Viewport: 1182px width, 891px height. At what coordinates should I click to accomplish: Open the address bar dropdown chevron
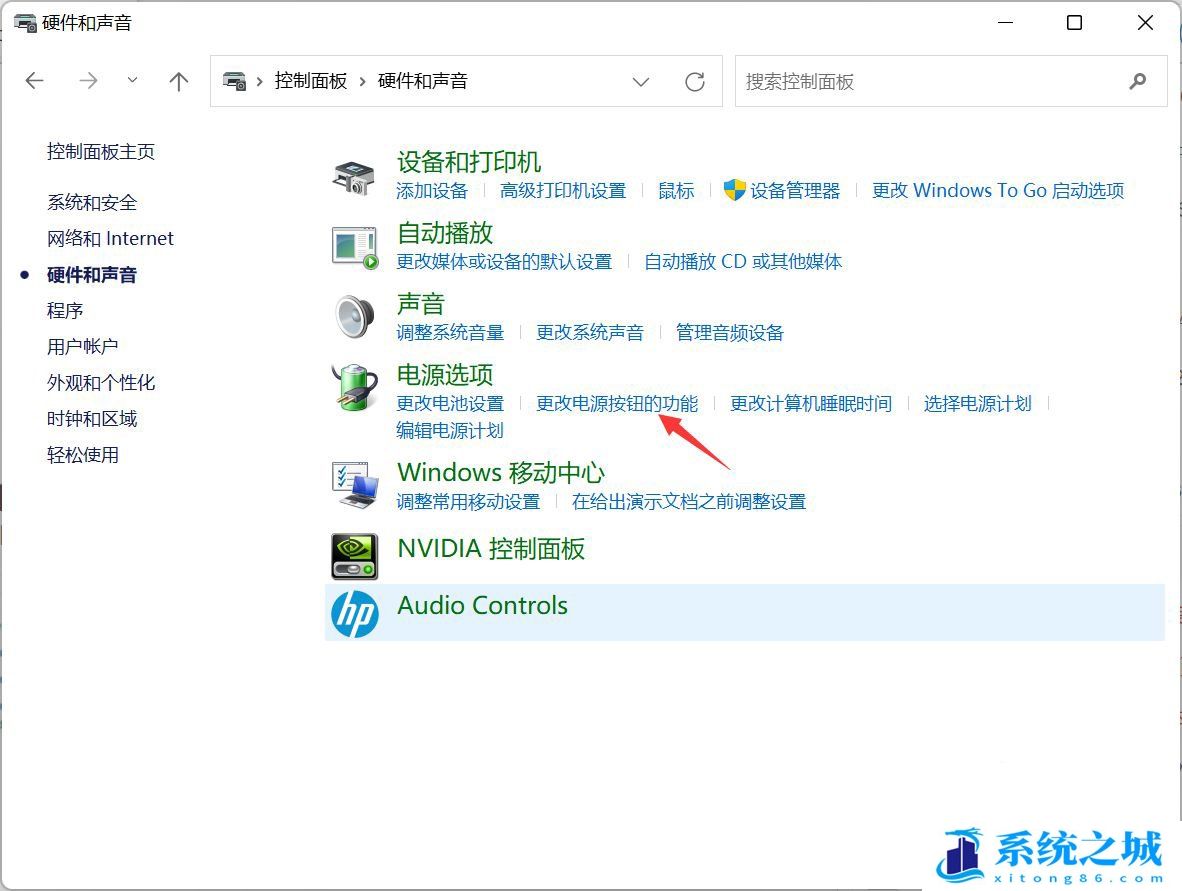[641, 81]
